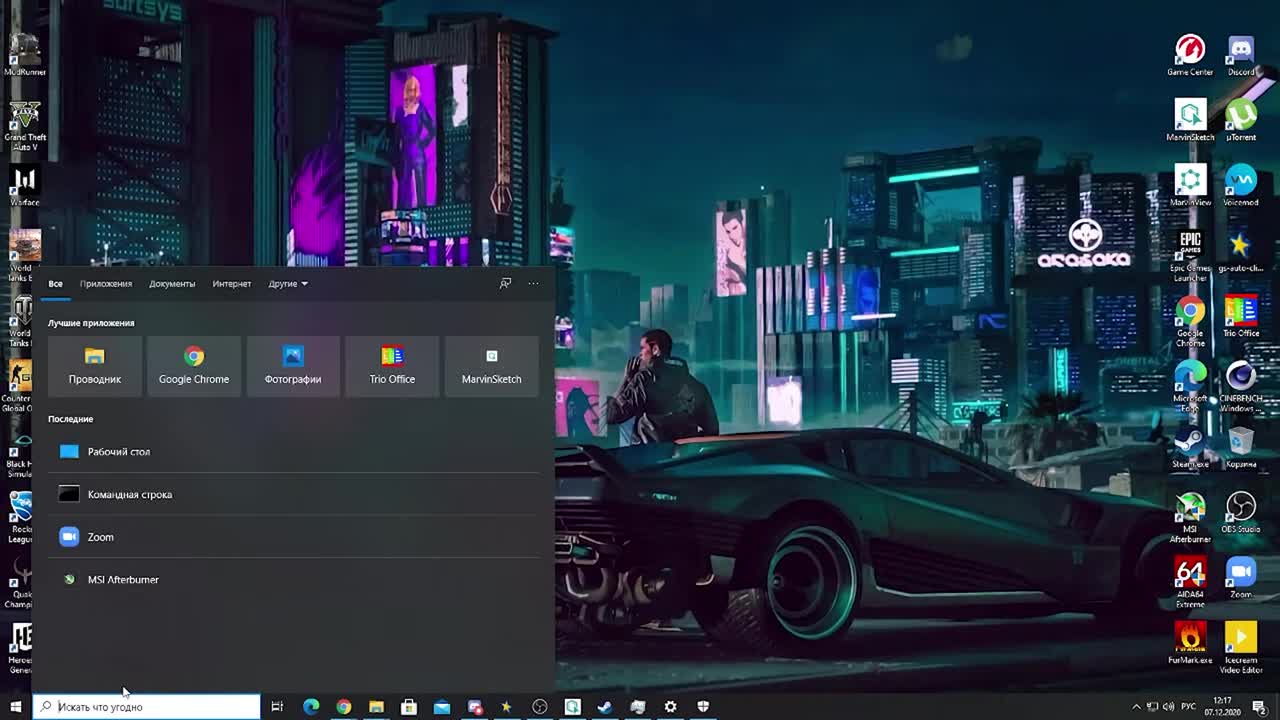This screenshot has height=720, width=1280.
Task: Switch to the Интернет tab
Action: pyautogui.click(x=232, y=284)
